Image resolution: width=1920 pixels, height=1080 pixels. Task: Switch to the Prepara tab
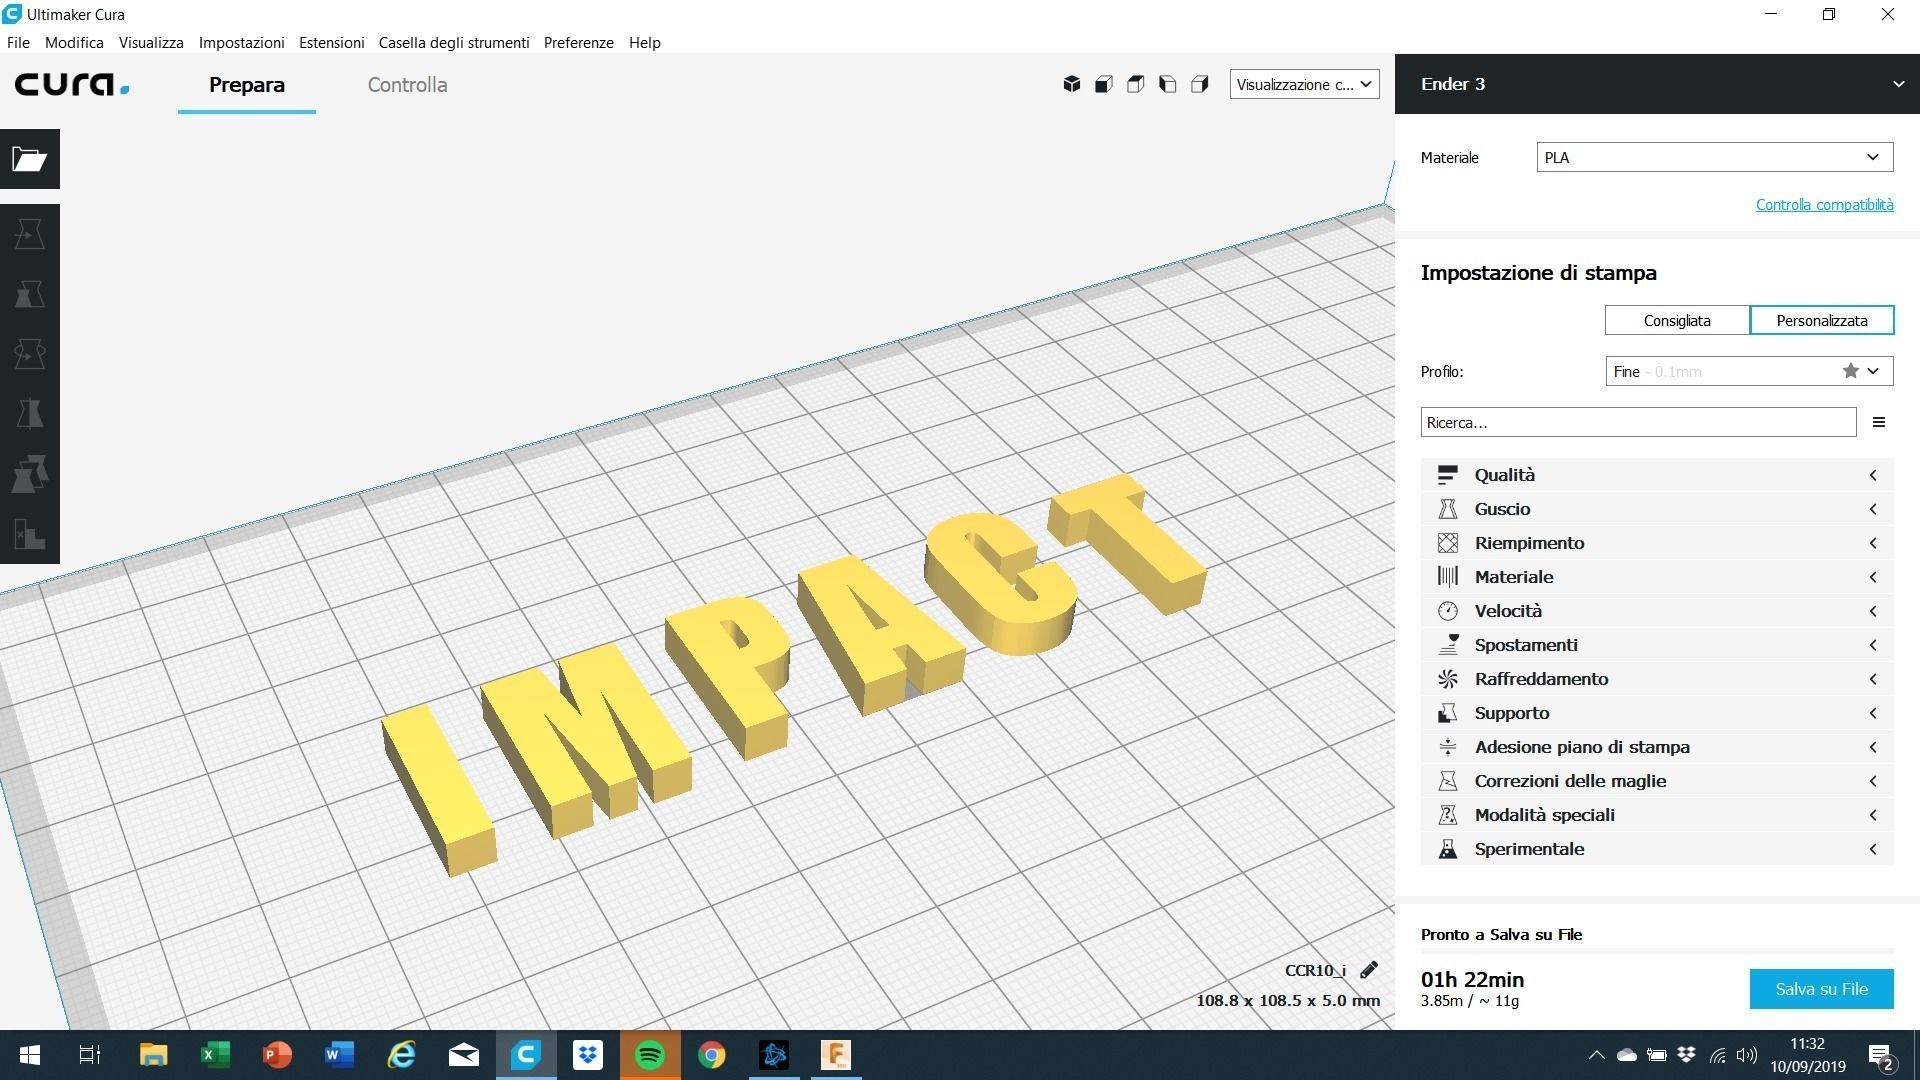[x=247, y=85]
